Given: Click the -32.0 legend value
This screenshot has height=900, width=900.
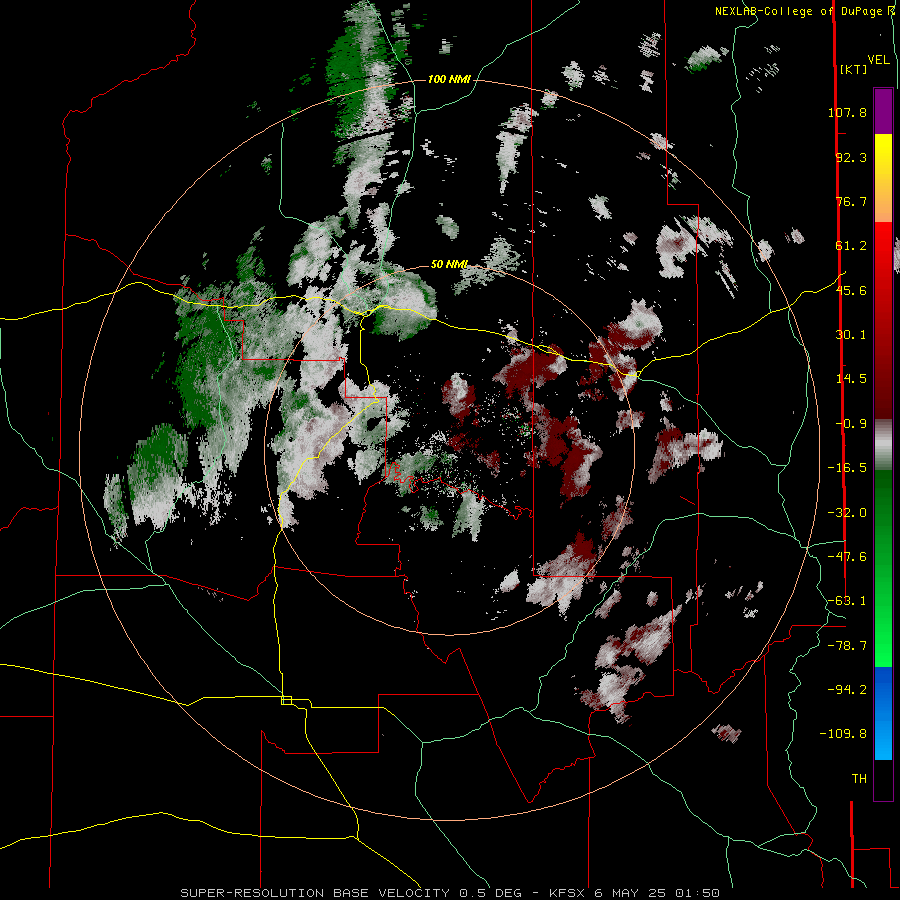Looking at the screenshot, I should 847,513.
